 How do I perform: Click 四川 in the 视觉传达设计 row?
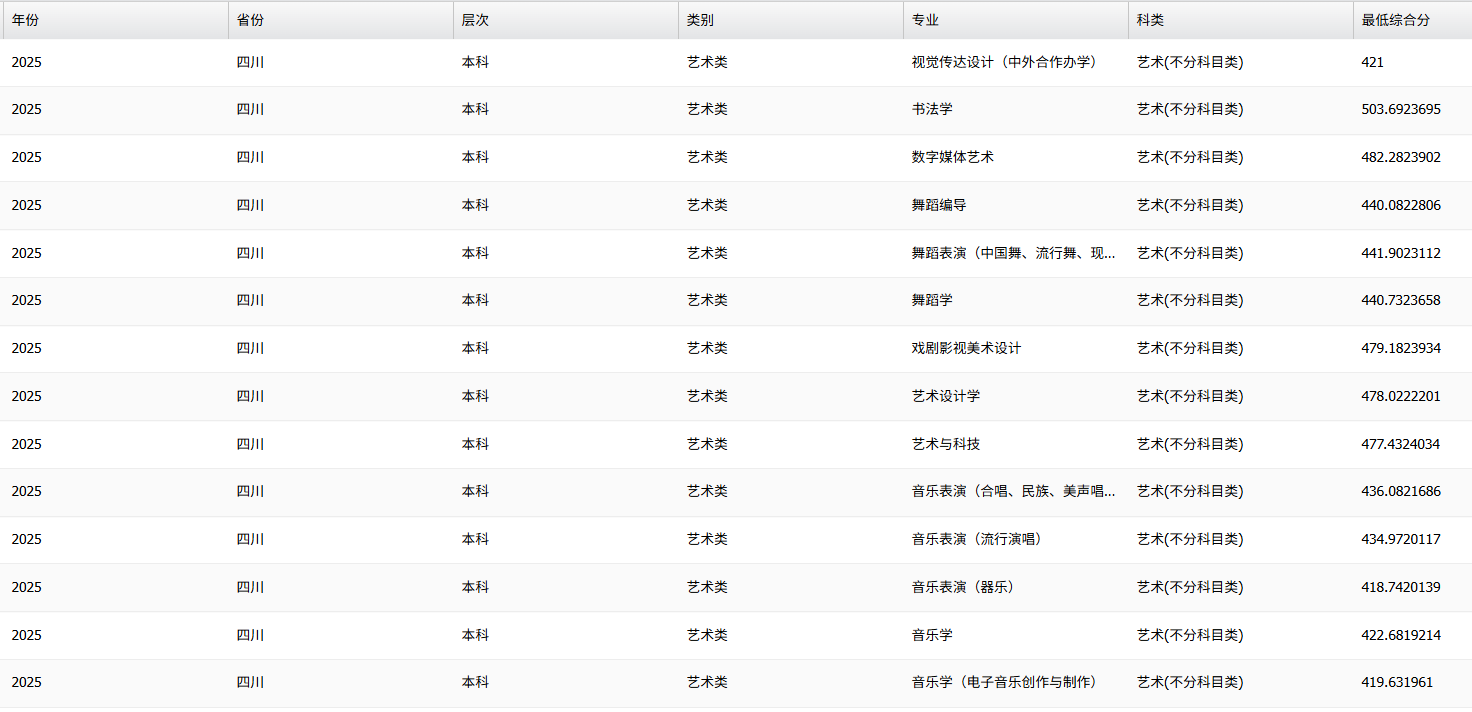coord(250,62)
